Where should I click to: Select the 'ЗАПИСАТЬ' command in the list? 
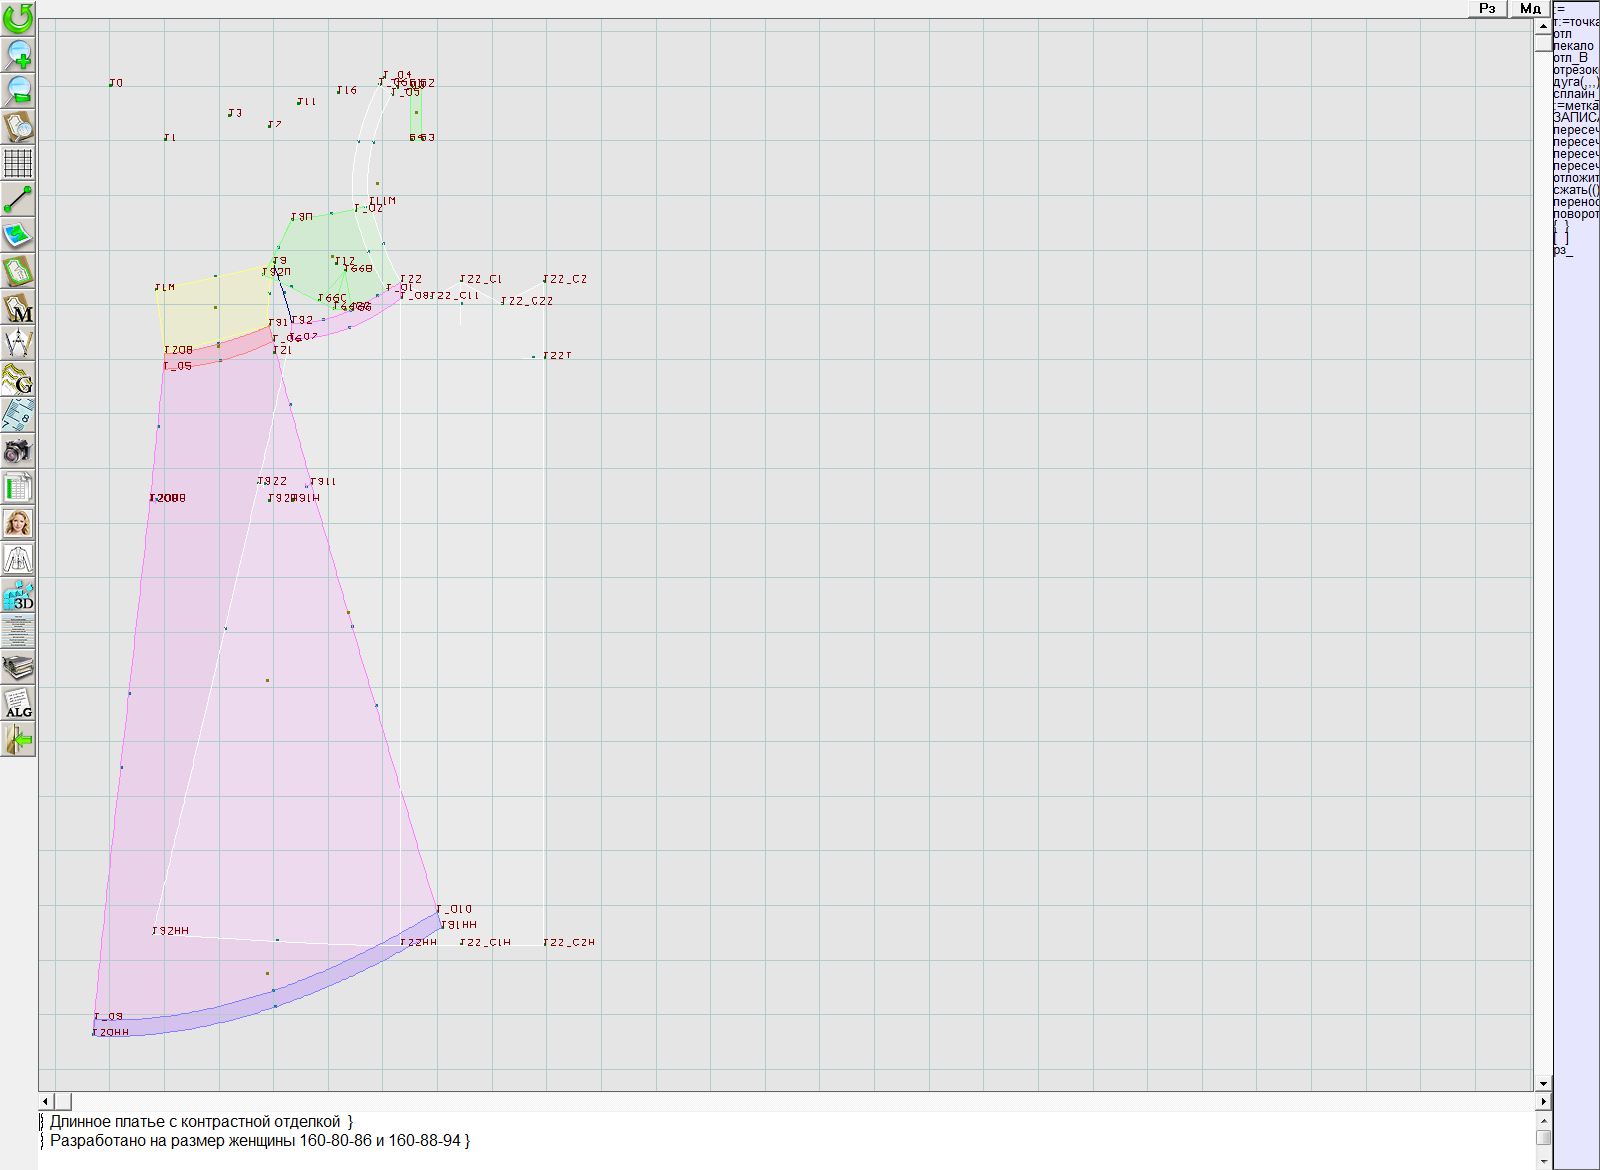[1575, 118]
